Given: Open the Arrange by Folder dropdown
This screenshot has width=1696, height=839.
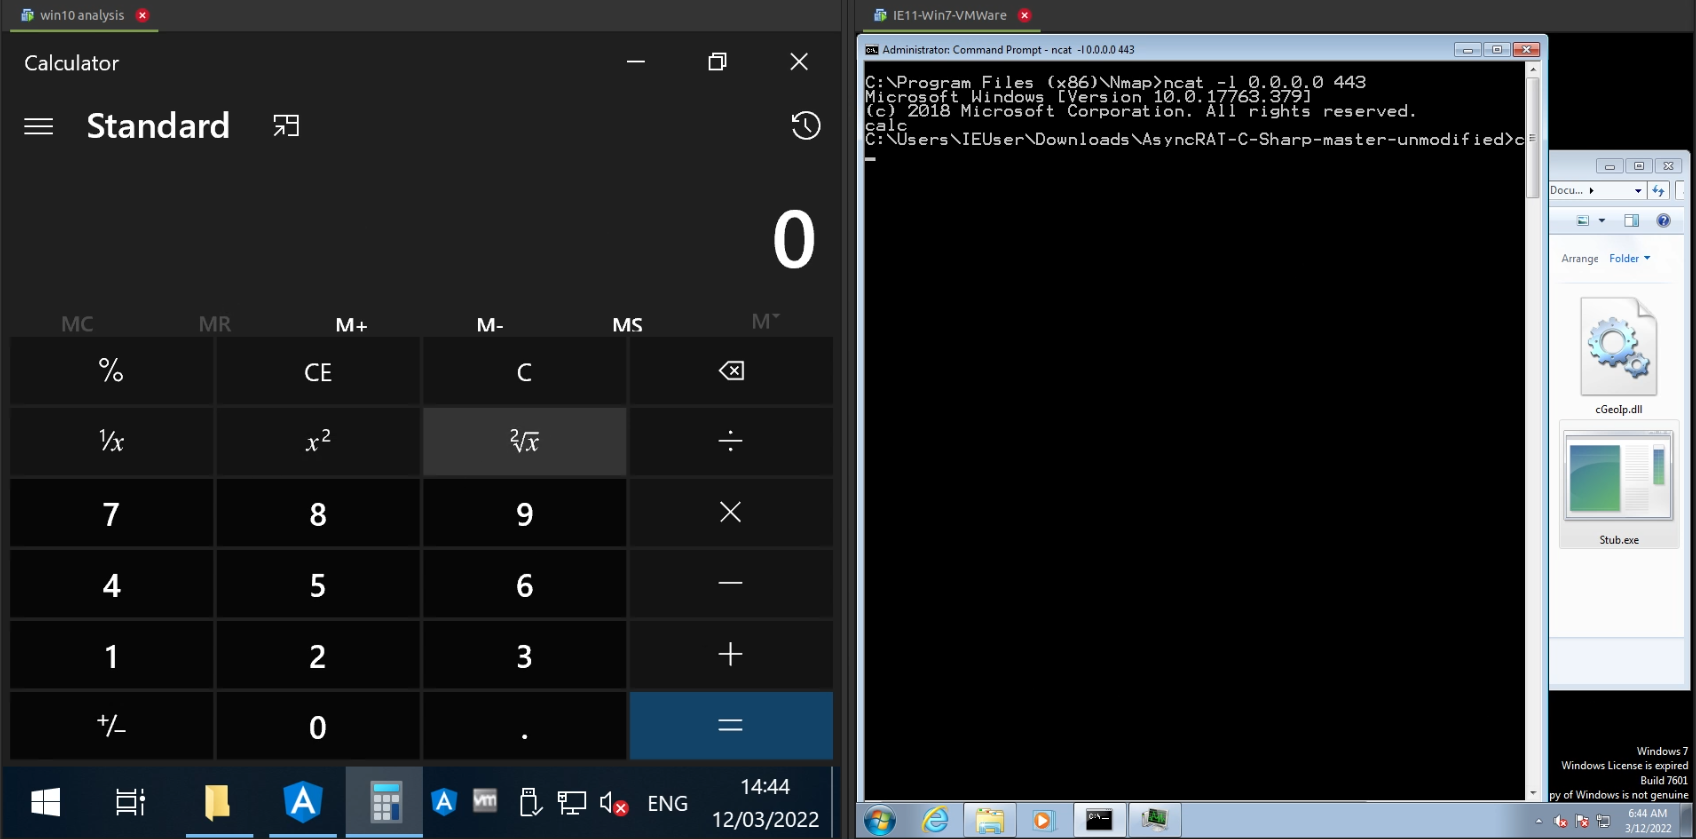Looking at the screenshot, I should click(x=1630, y=258).
